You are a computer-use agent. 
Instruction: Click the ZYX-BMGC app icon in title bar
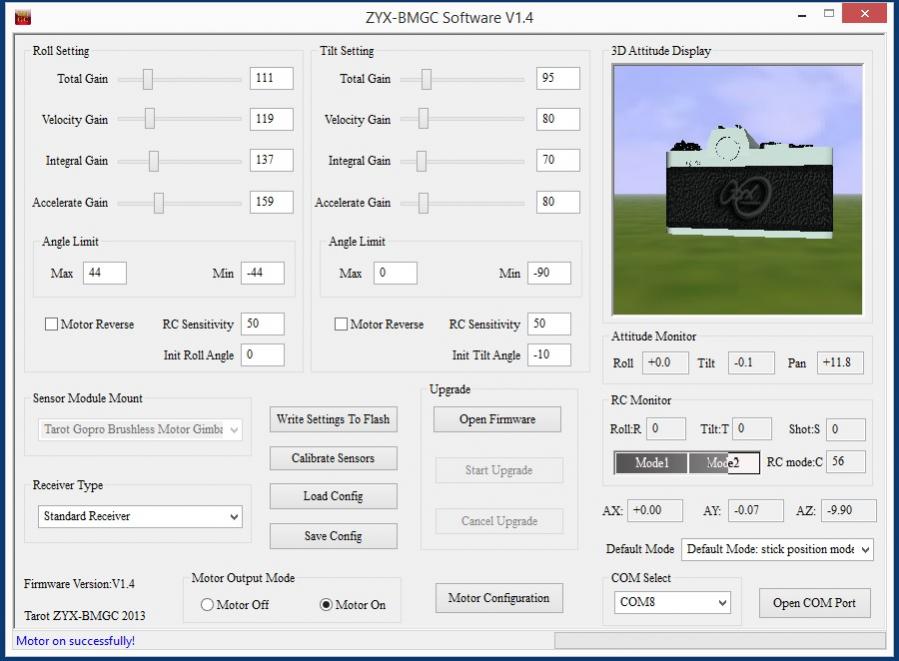[x=23, y=18]
